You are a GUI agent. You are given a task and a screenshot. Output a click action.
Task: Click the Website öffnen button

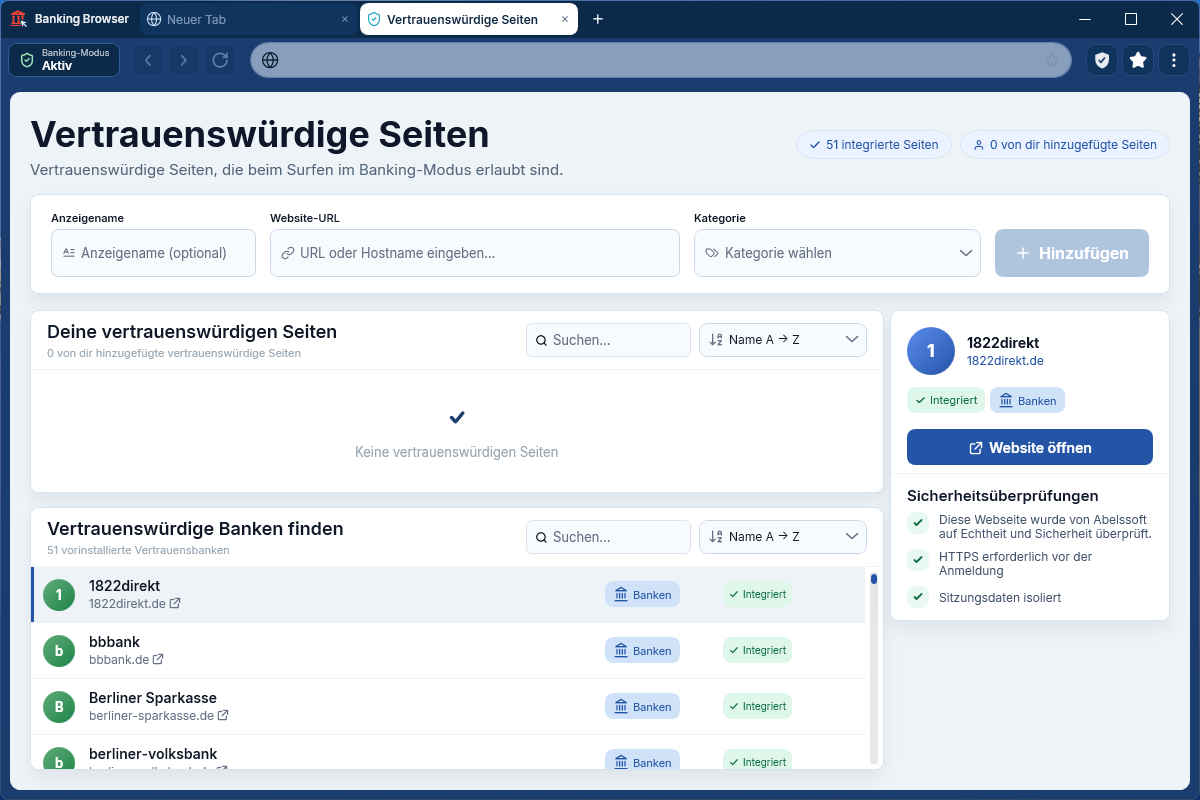point(1030,448)
